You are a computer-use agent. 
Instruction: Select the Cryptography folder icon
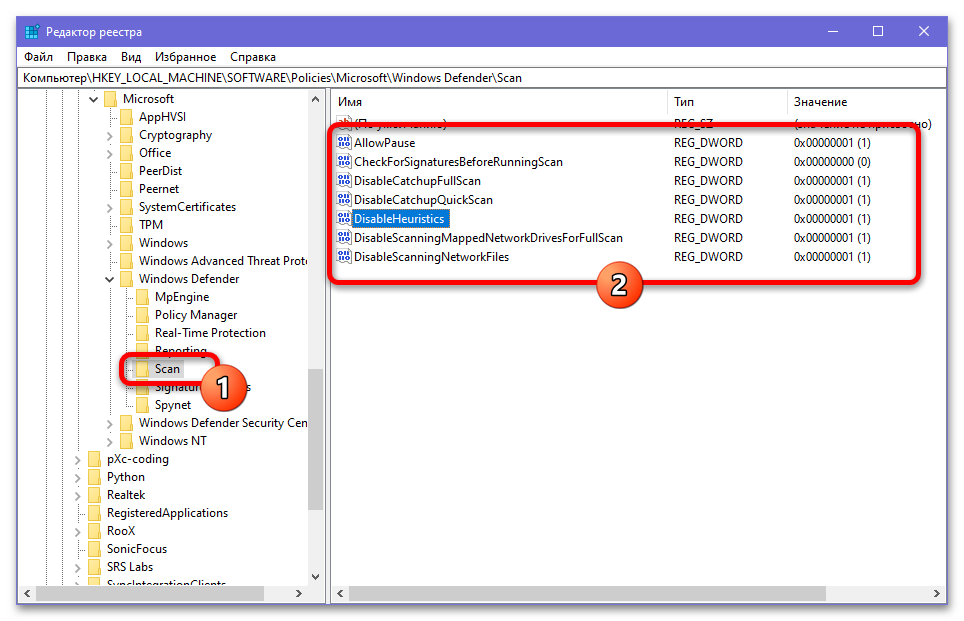[127, 135]
